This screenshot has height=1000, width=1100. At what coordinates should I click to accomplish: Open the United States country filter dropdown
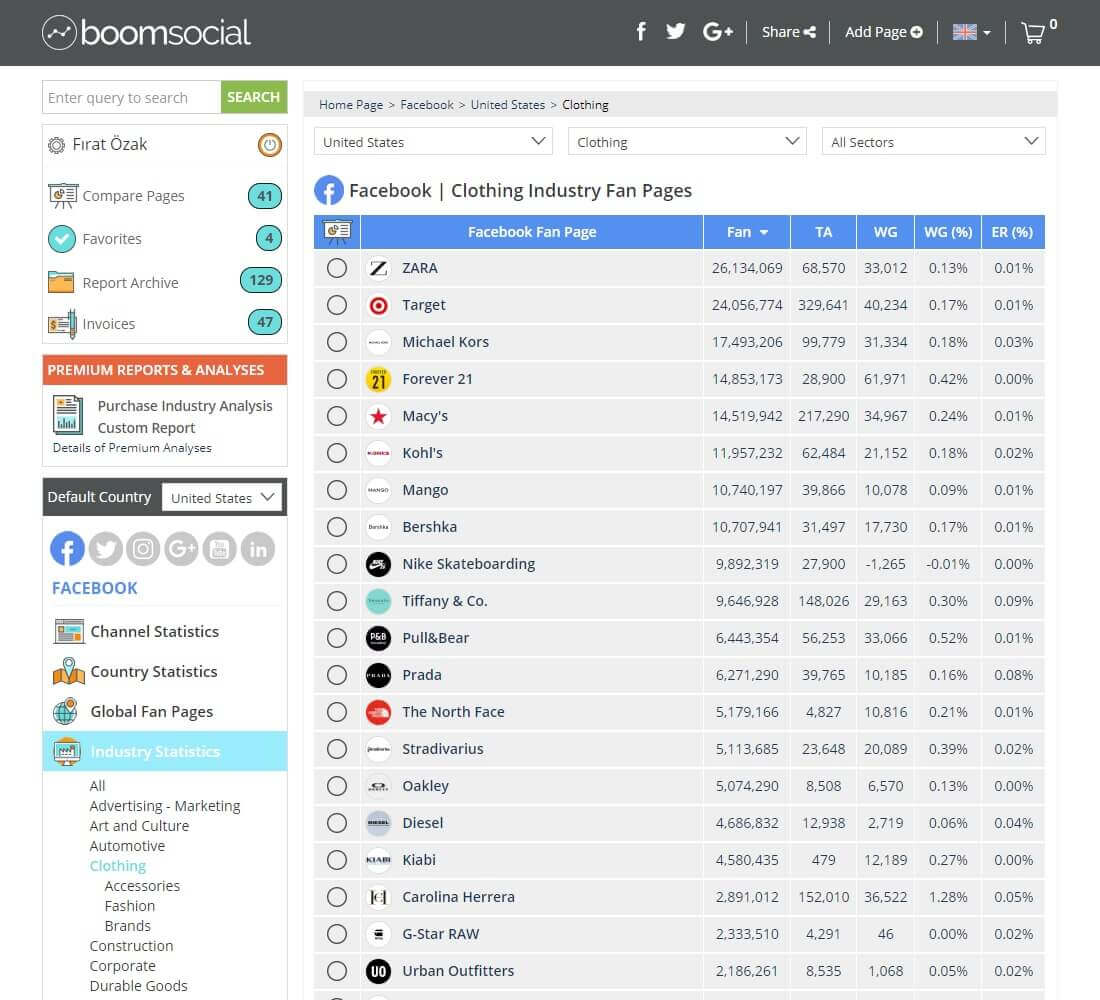[x=433, y=142]
